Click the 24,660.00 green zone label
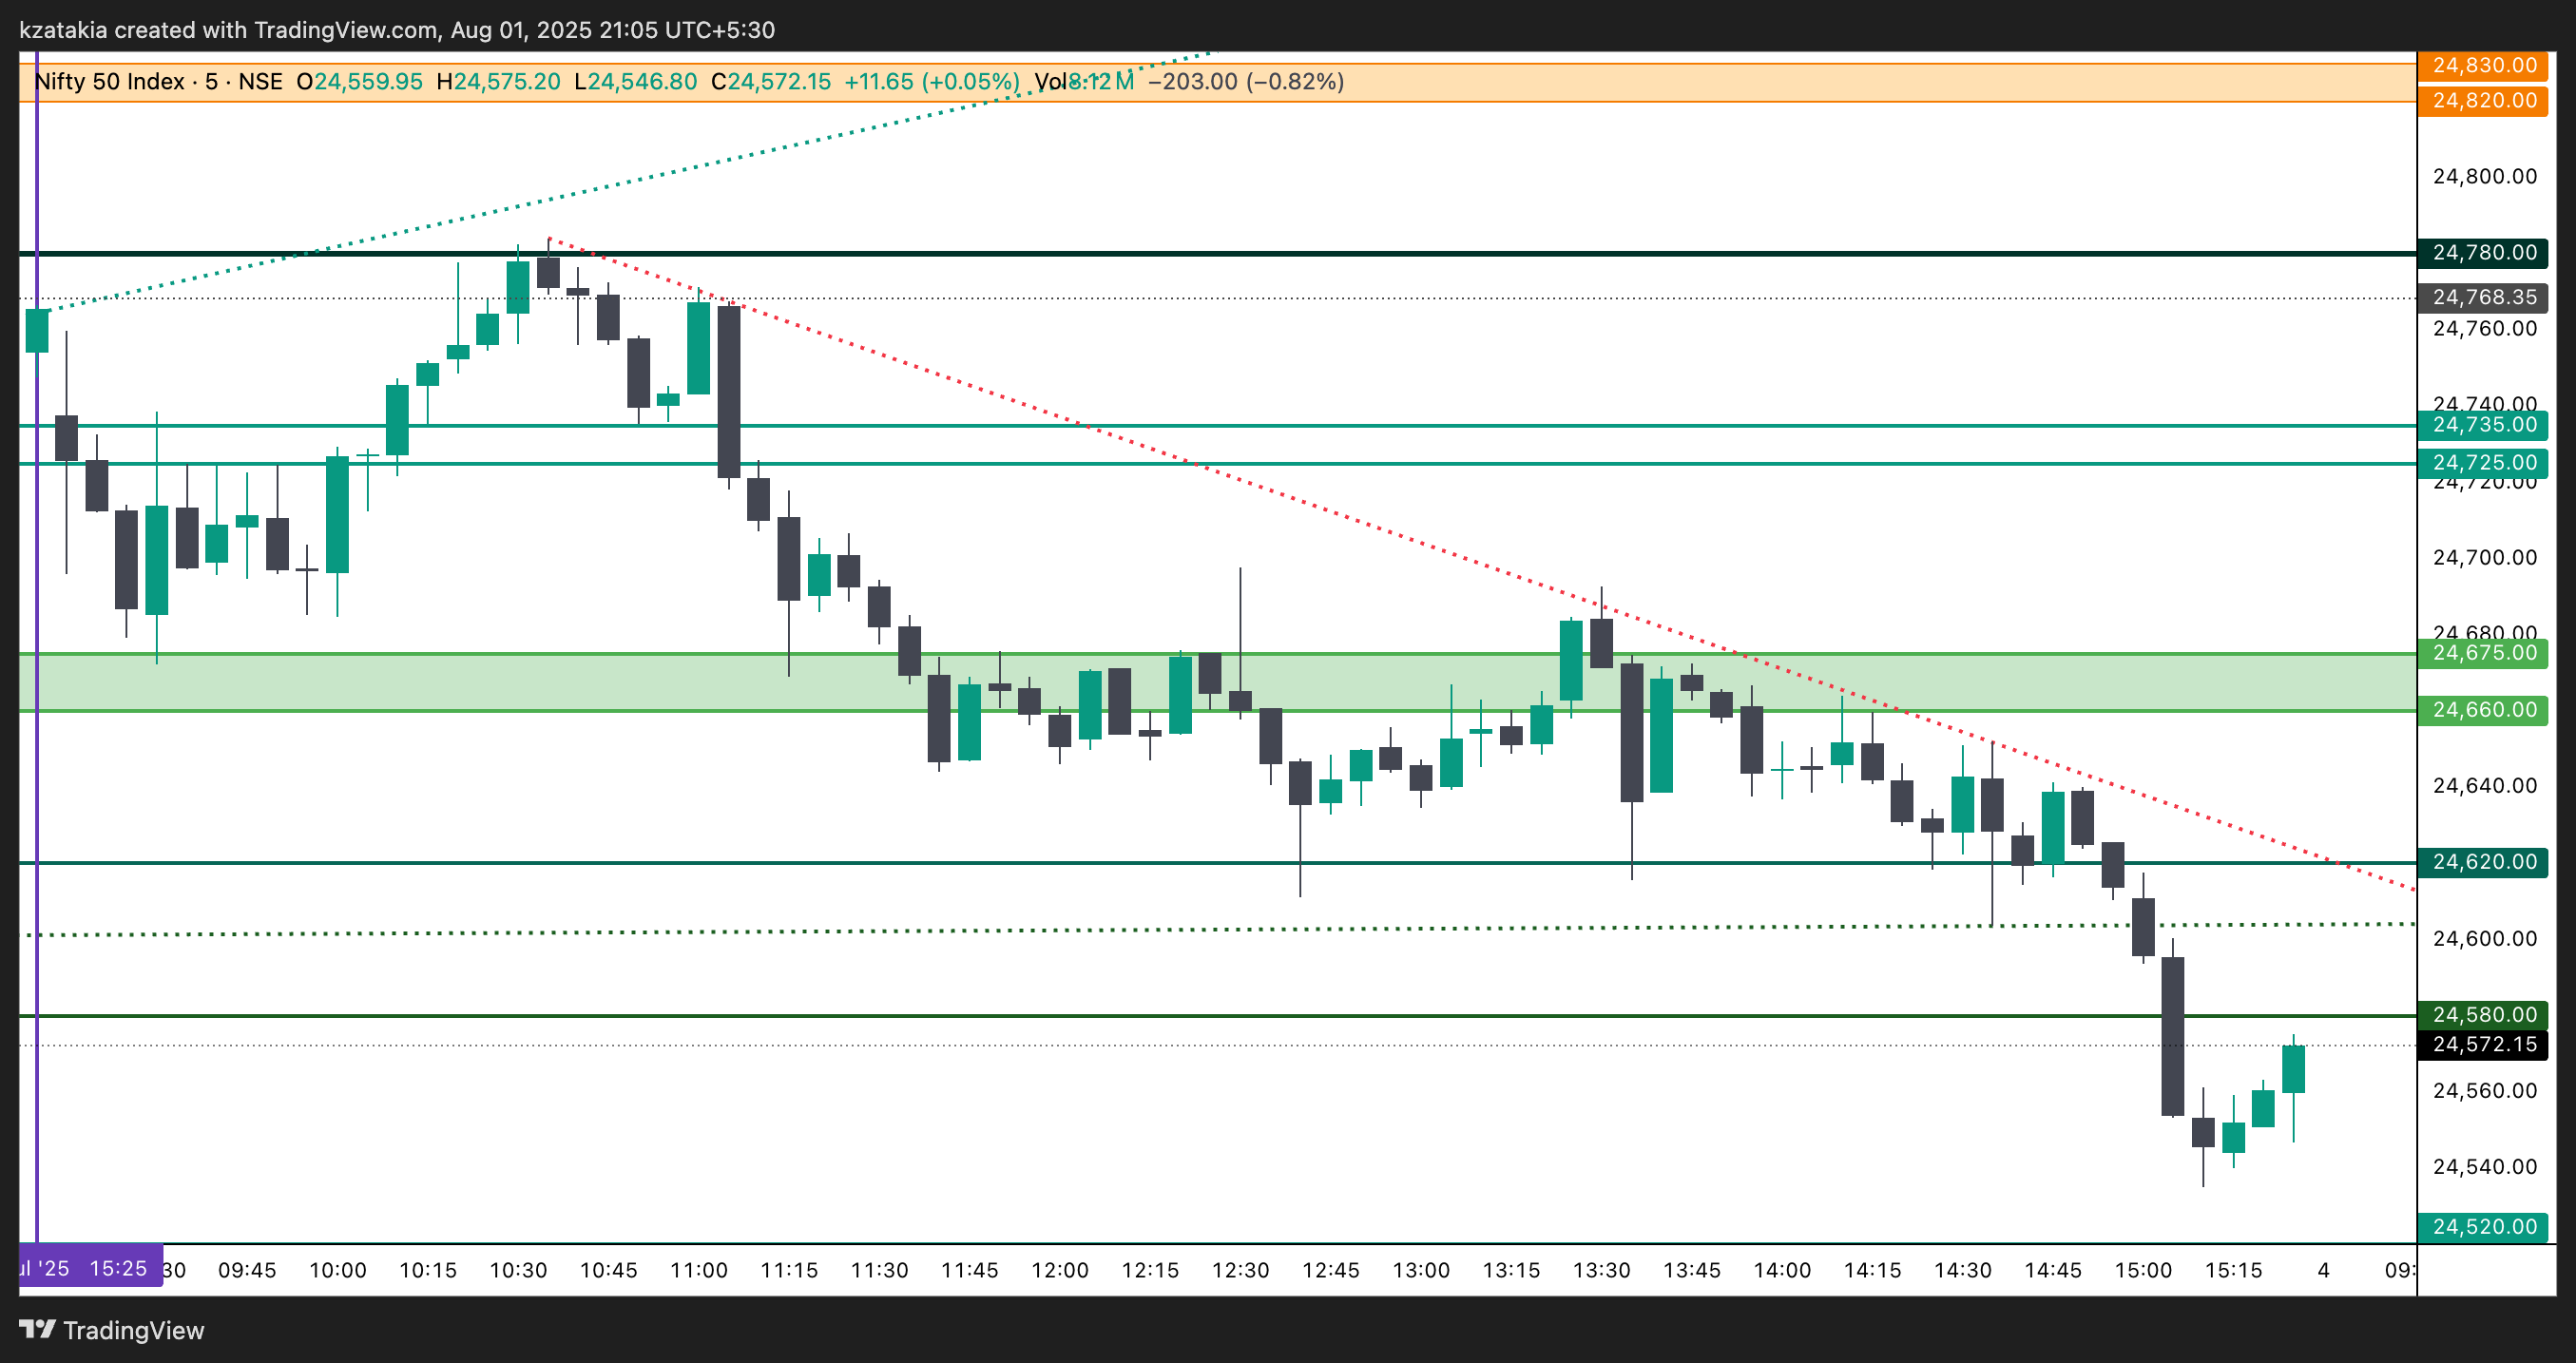The width and height of the screenshot is (2576, 1363). (x=2484, y=710)
